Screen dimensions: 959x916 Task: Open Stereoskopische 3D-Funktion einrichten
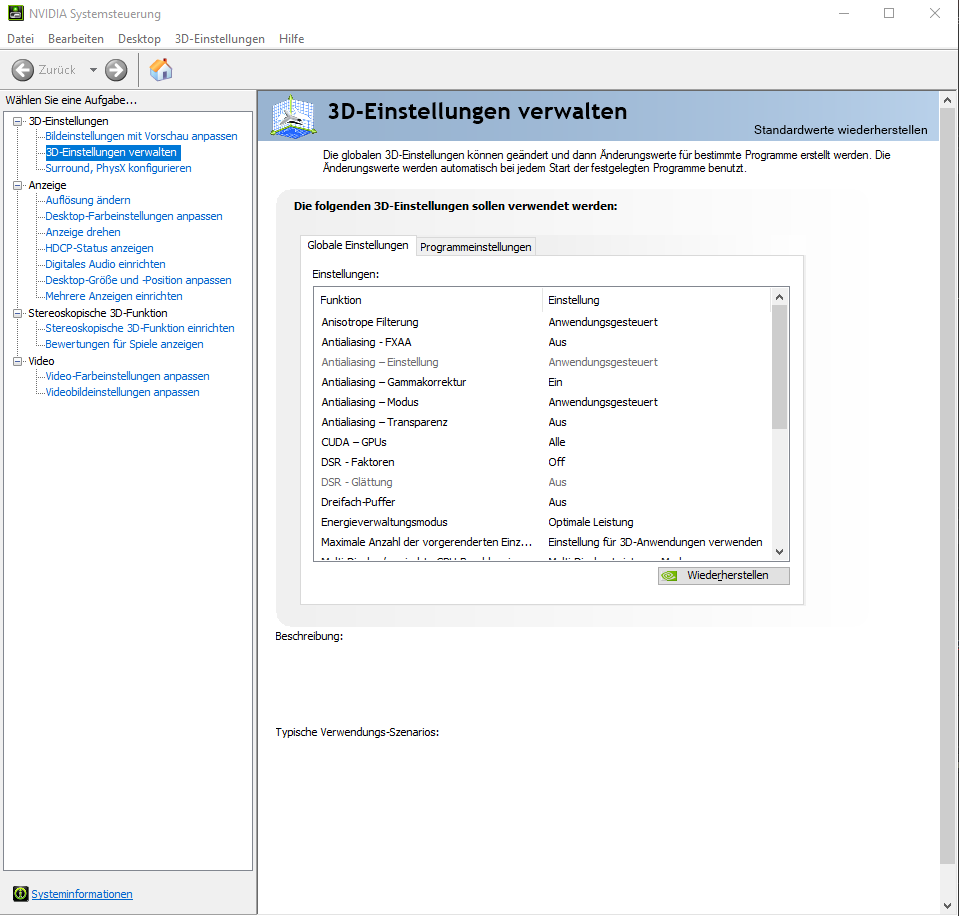(139, 328)
